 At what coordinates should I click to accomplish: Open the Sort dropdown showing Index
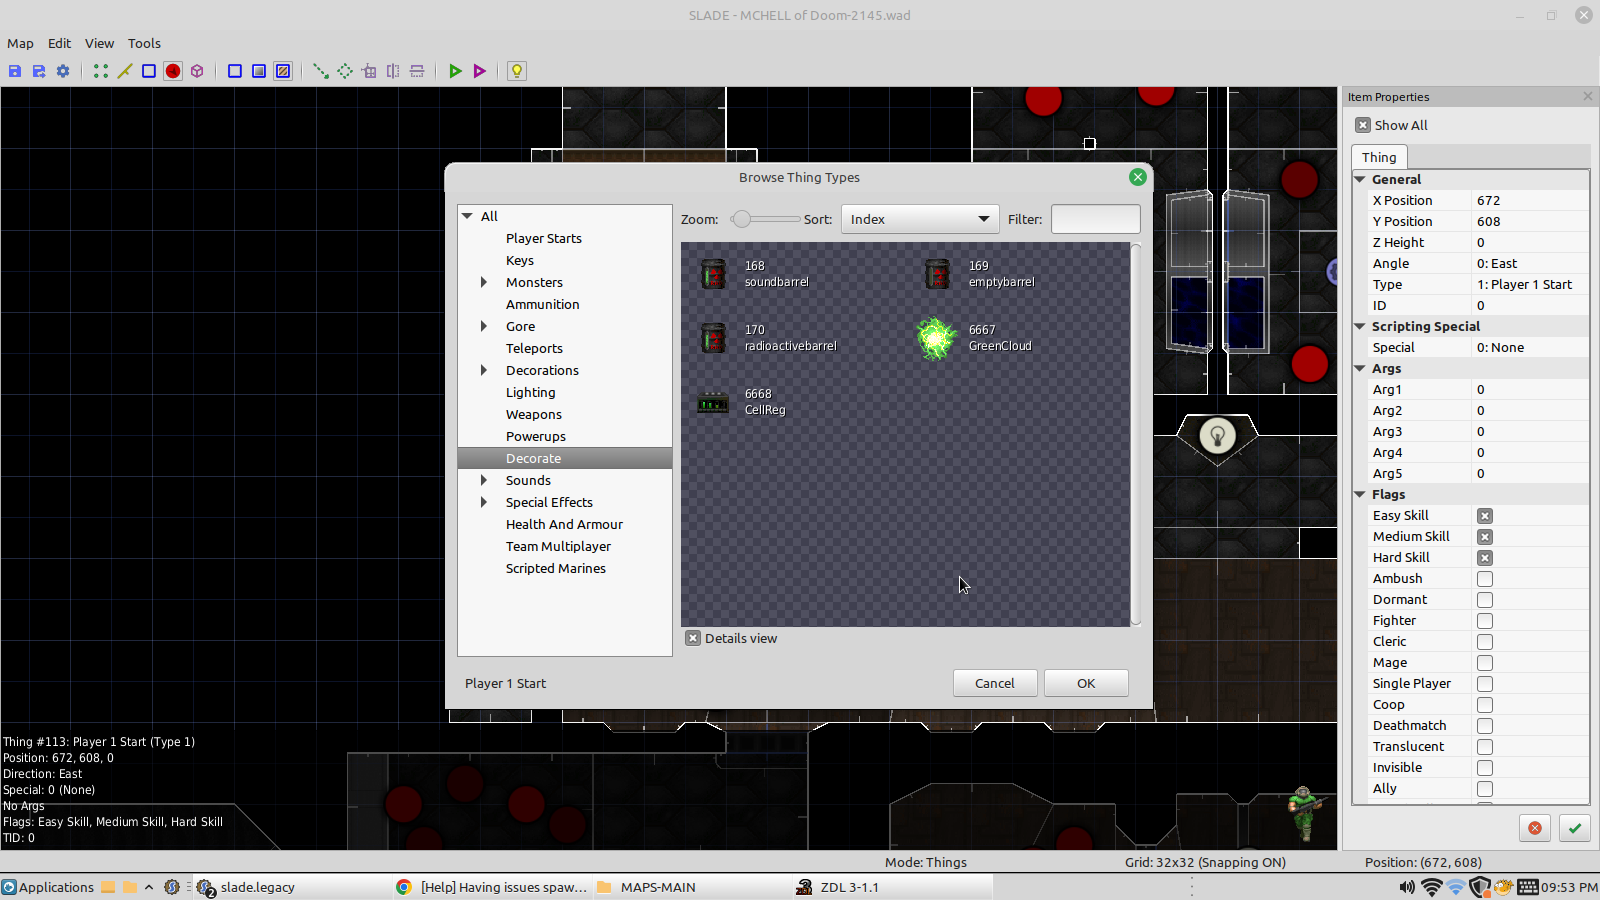(920, 219)
